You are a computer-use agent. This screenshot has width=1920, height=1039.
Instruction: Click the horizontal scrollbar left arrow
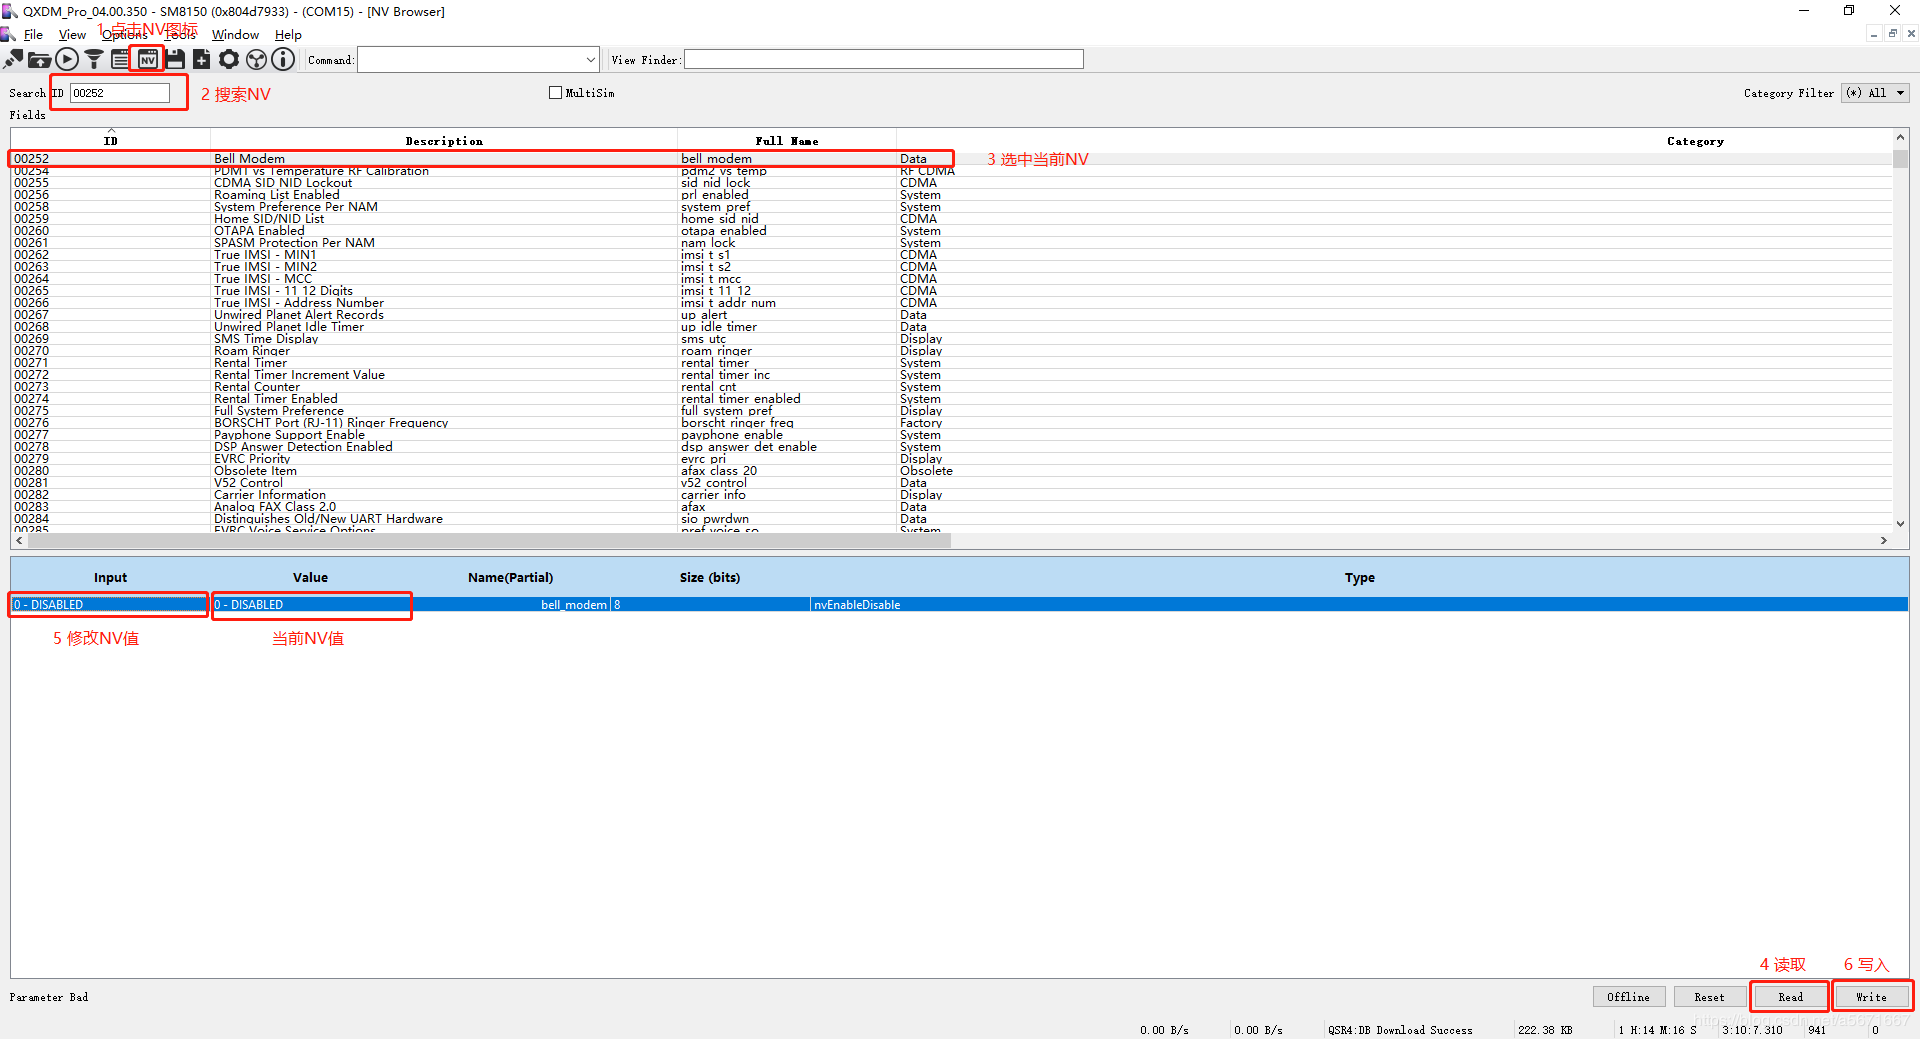19,540
